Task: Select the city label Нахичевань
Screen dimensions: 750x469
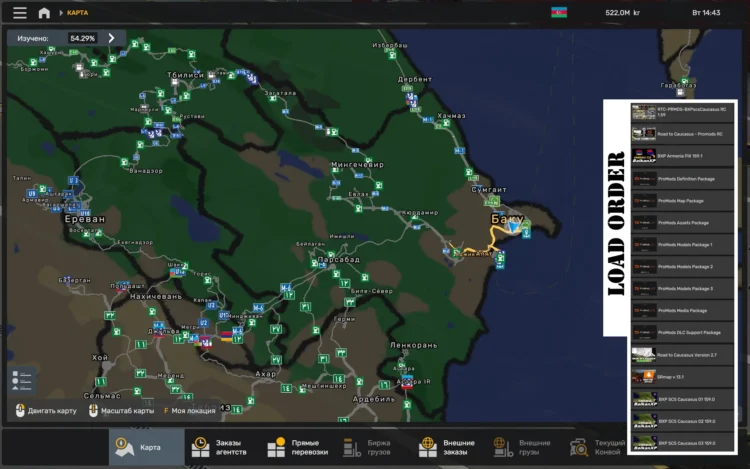Action: 156,296
